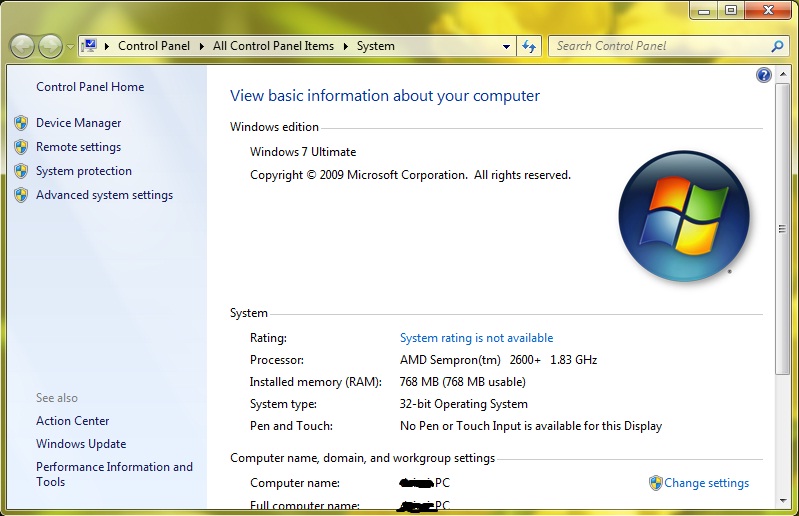Image resolution: width=799 pixels, height=516 pixels.
Task: Open Advanced system settings link
Action: [104, 195]
